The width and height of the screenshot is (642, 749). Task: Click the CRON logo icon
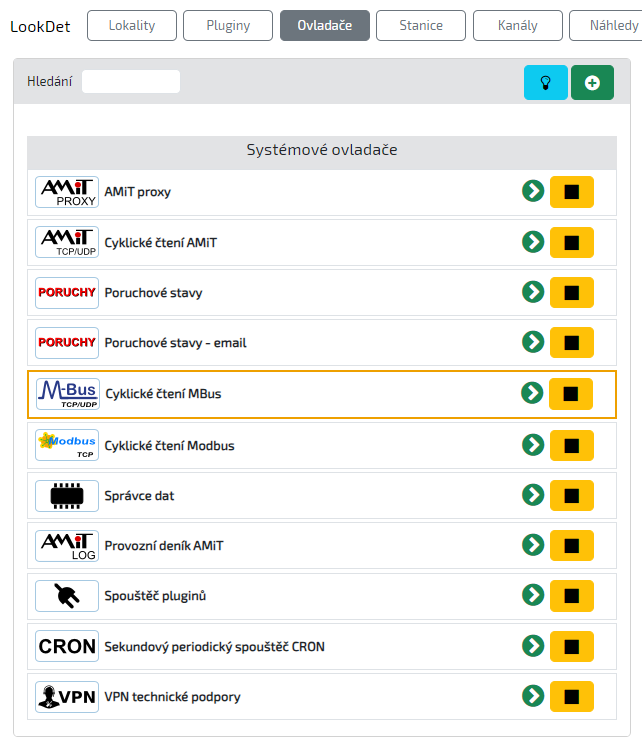click(x=67, y=647)
